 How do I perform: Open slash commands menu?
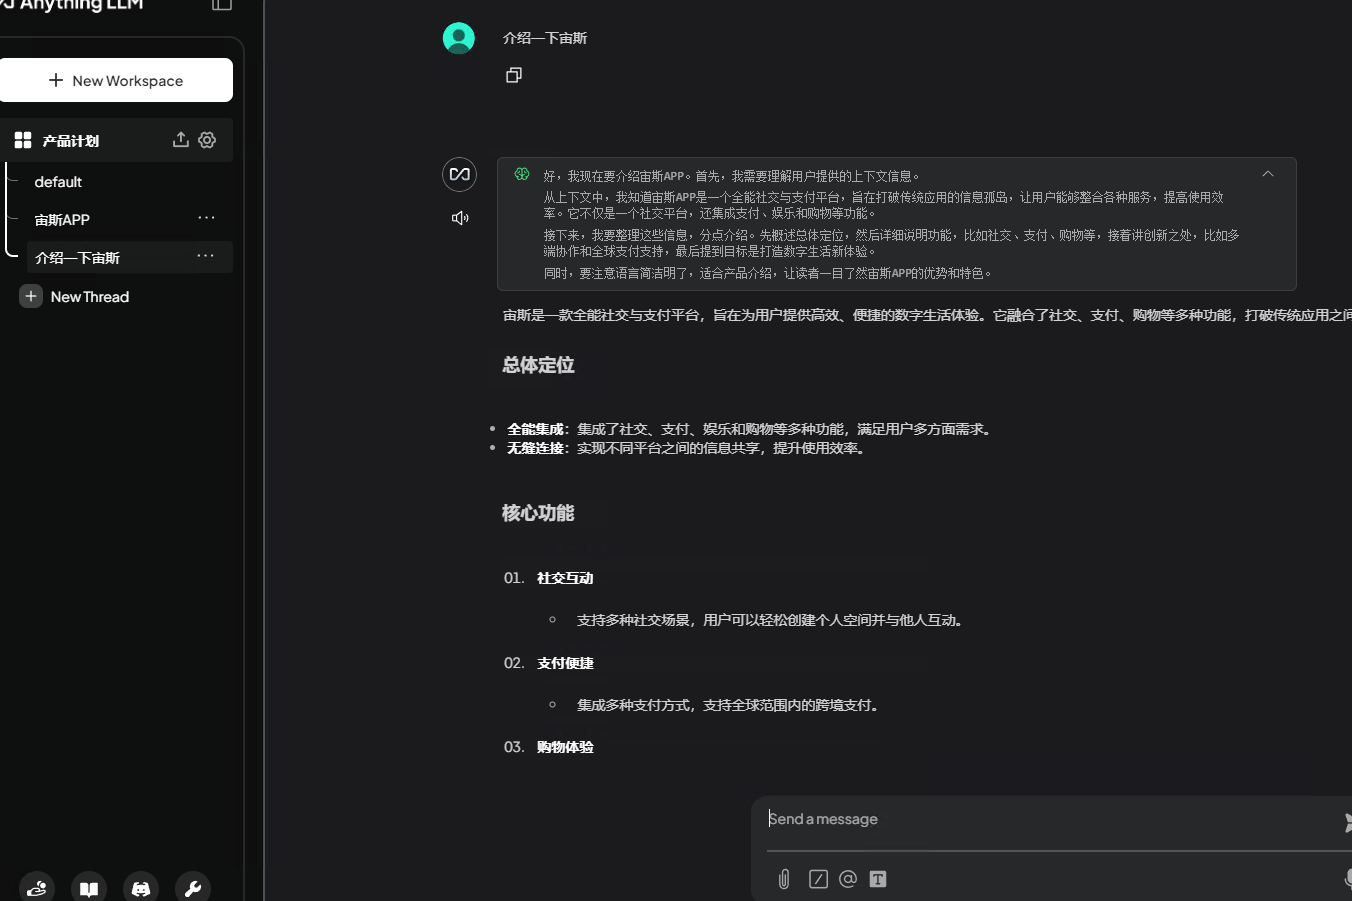818,879
